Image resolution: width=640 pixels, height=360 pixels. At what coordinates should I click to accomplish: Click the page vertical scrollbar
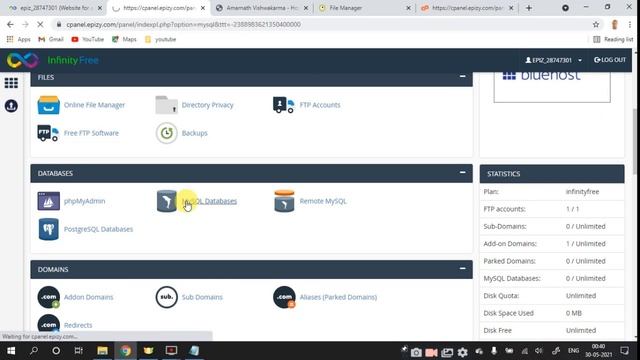point(636,141)
